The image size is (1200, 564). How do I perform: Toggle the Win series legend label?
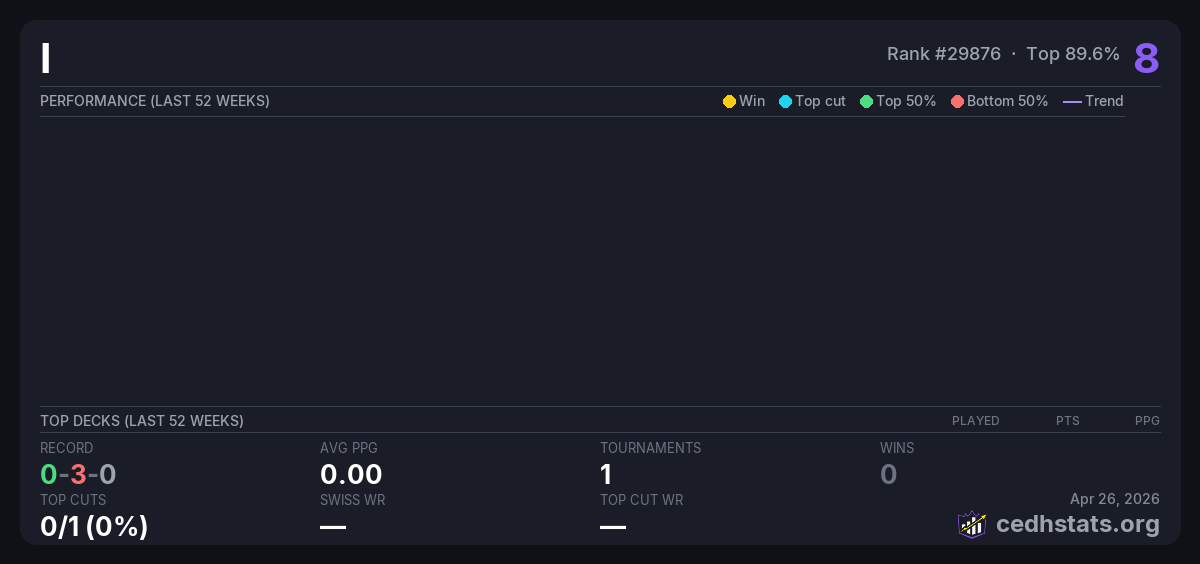752,101
